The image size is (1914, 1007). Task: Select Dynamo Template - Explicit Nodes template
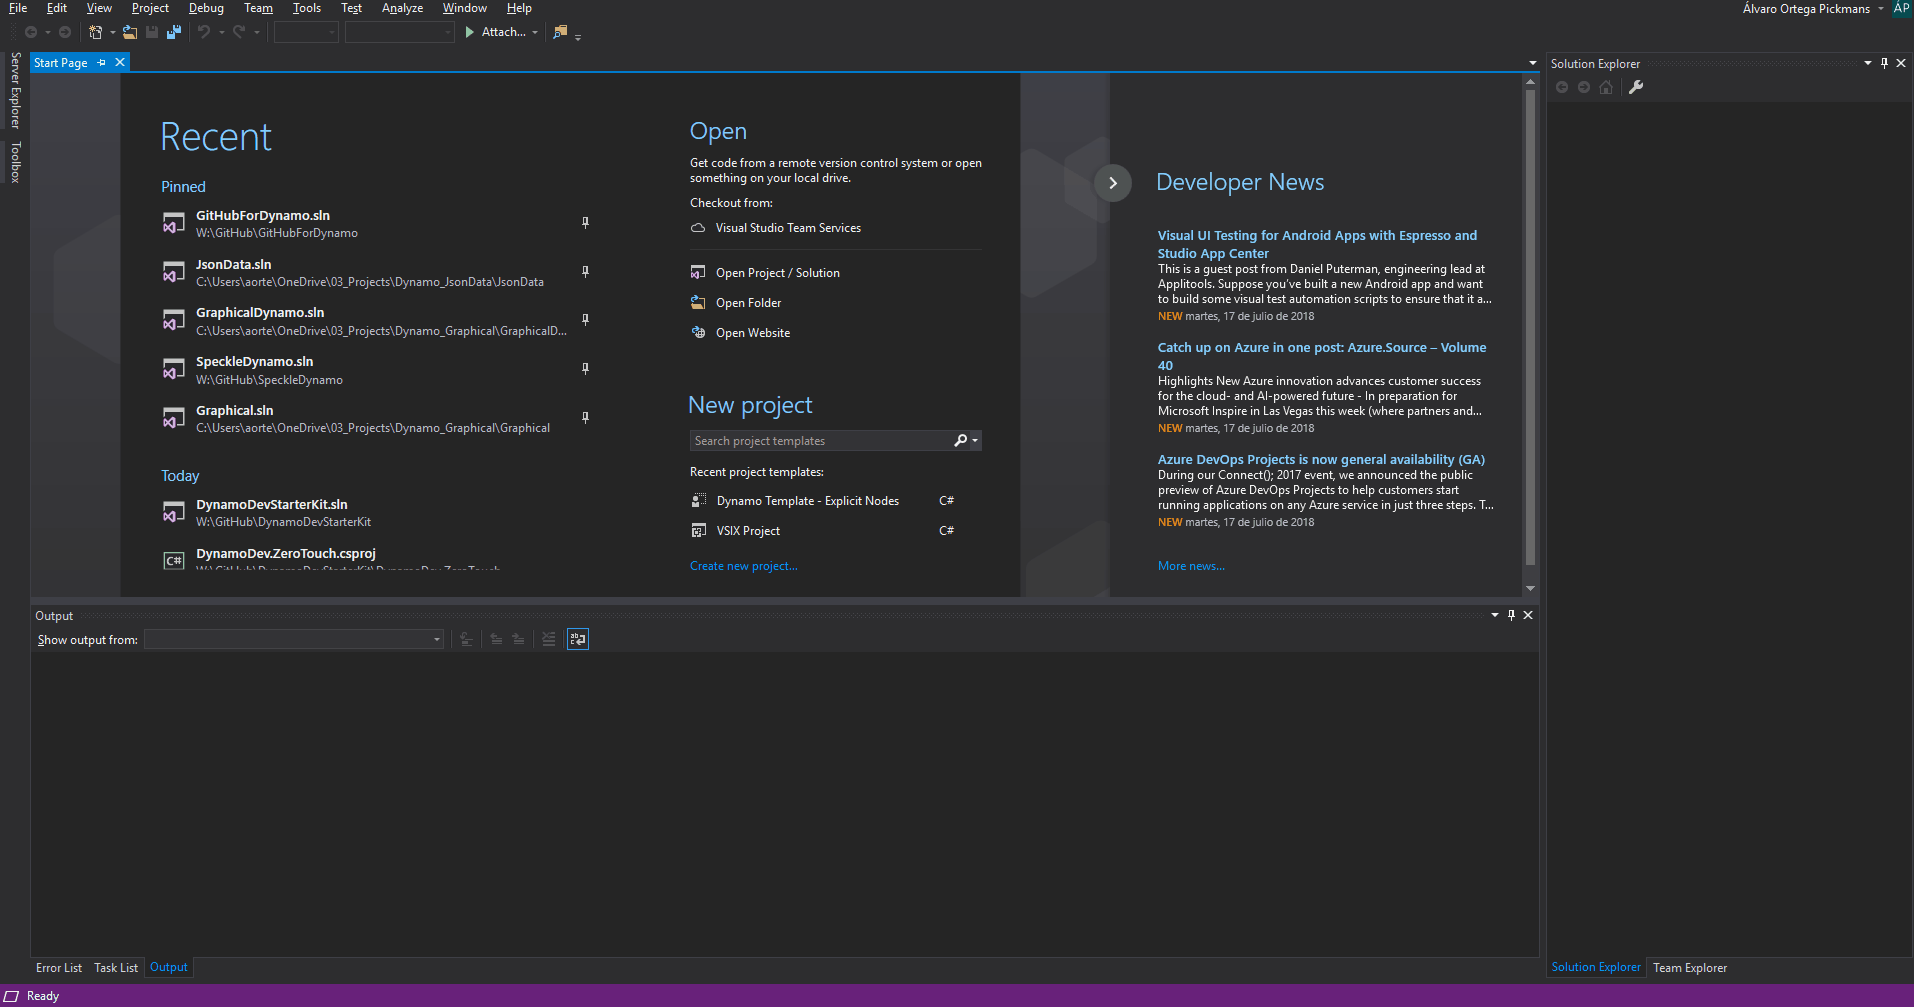808,501
